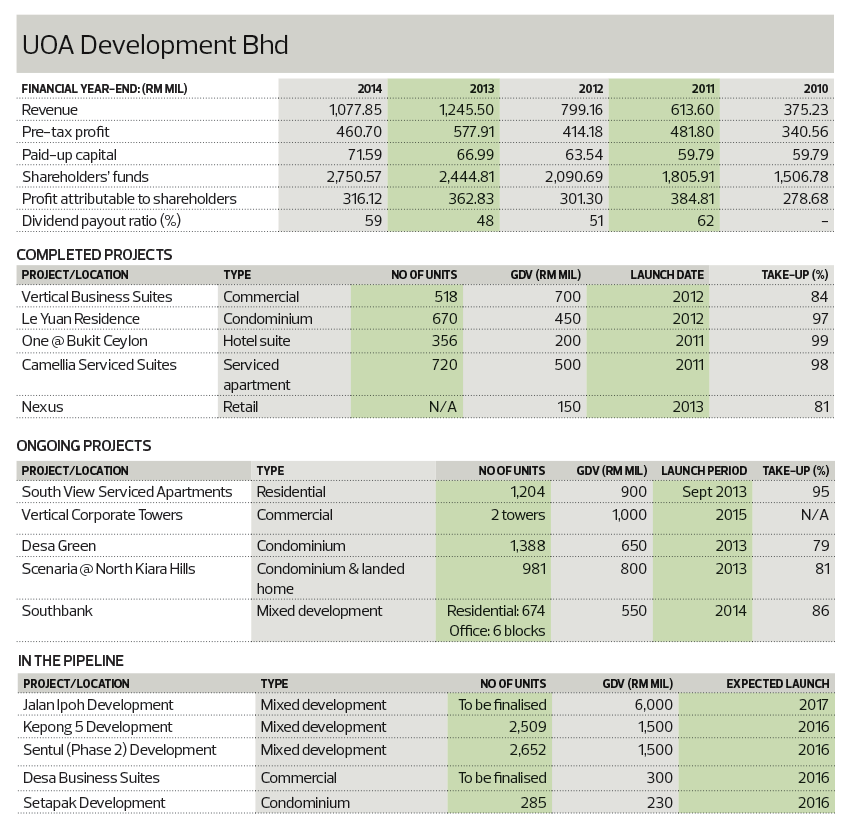The image size is (850, 820).
Task: Click Jalan Ipoh expected launch 2017
Action: pos(813,705)
